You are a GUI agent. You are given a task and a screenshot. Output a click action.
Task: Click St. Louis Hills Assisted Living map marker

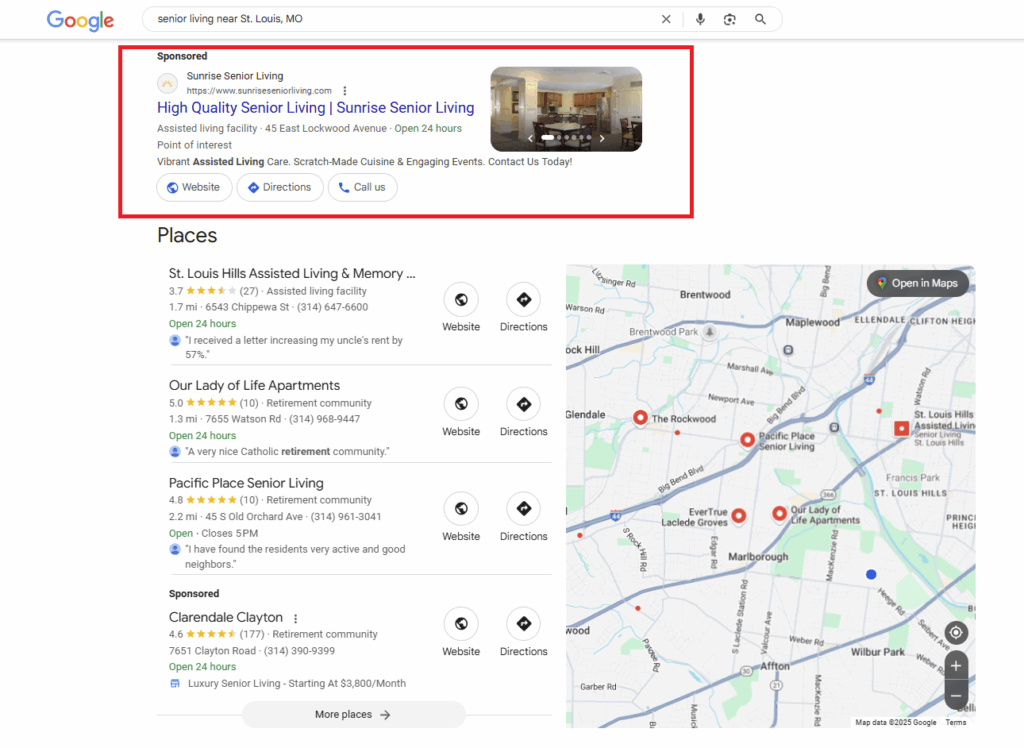pos(901,429)
